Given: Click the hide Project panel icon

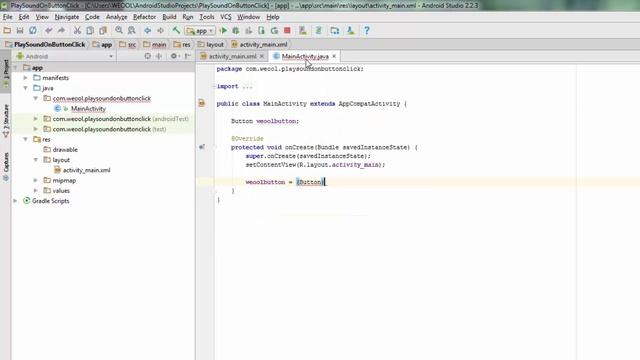Looking at the screenshot, I should [188, 56].
